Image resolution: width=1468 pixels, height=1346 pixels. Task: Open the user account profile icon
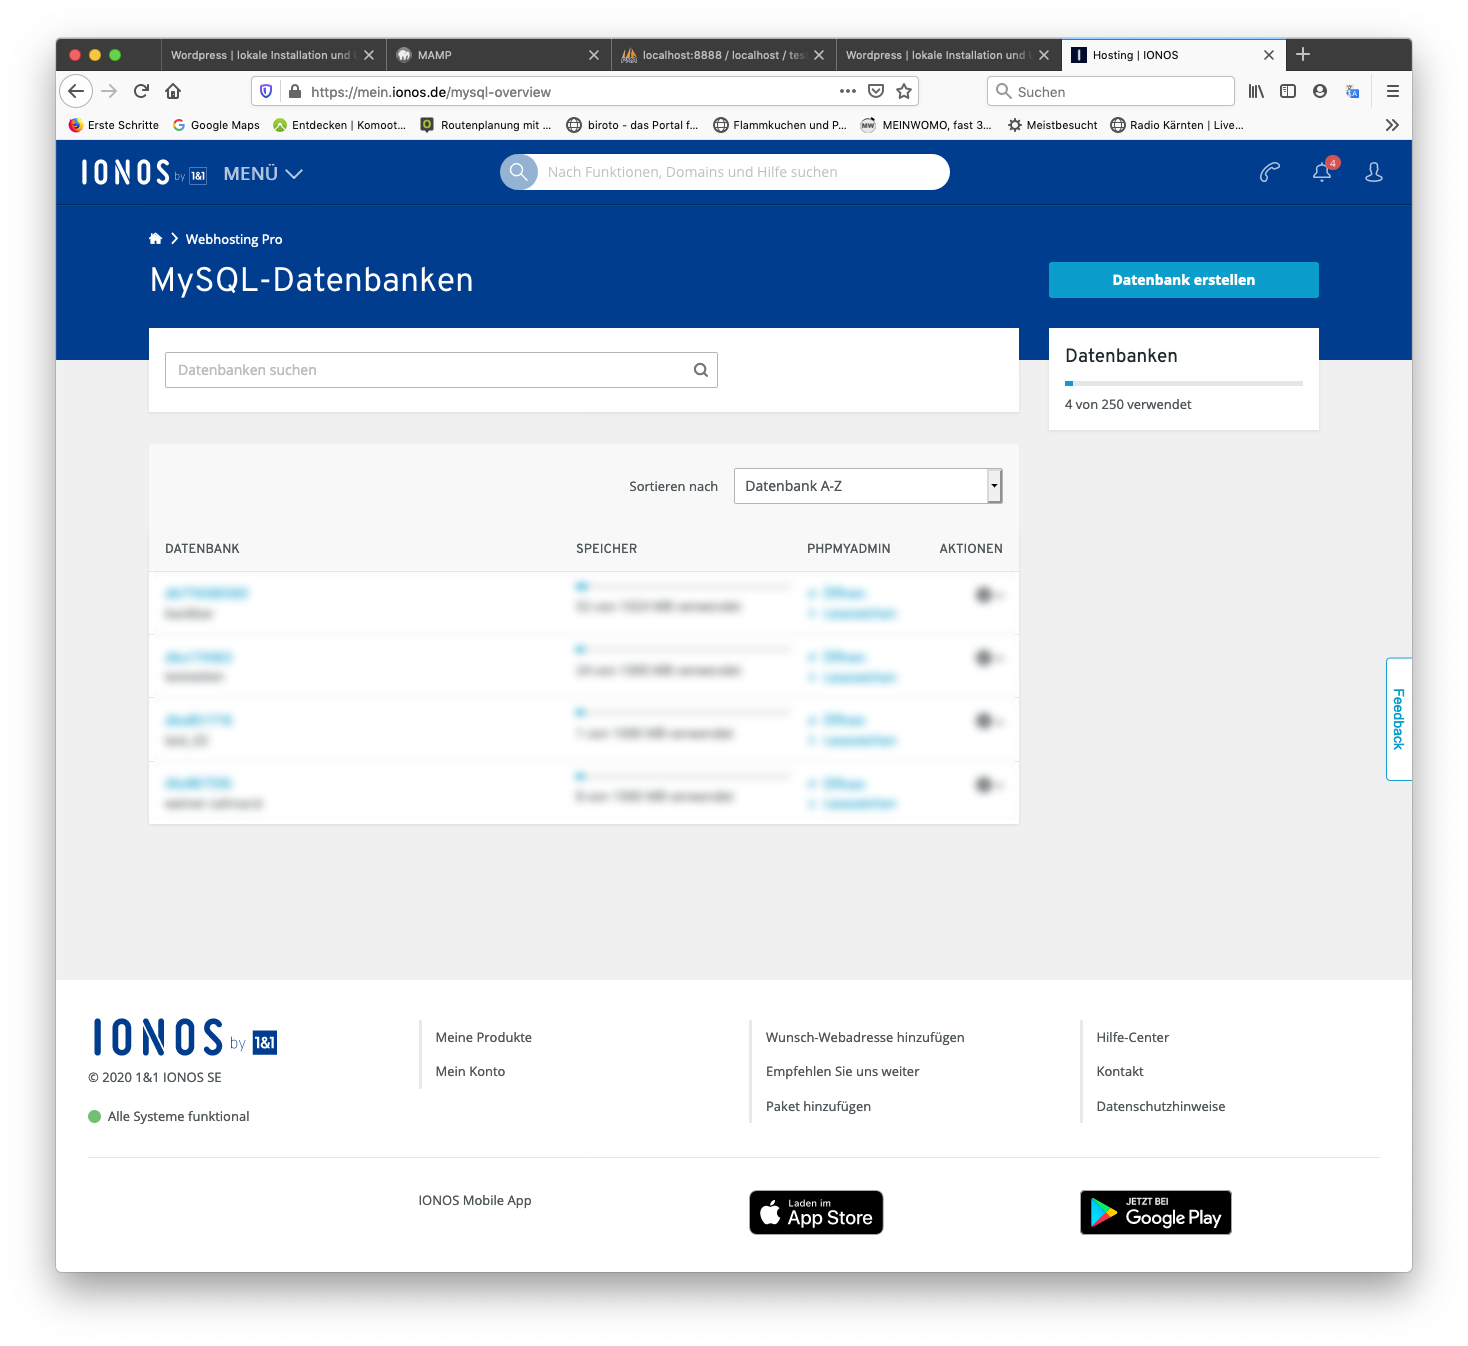point(1373,173)
